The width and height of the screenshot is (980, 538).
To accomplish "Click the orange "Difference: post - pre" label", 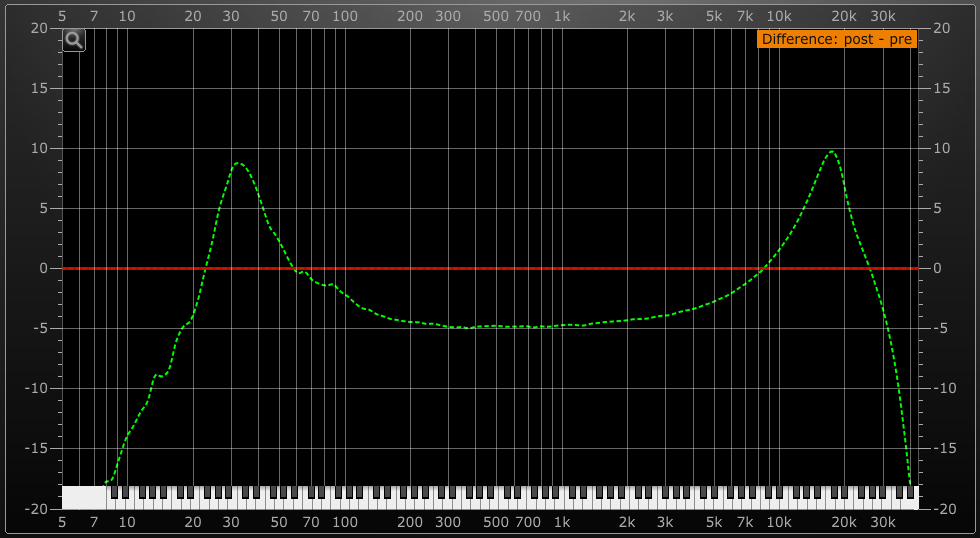I will pyautogui.click(x=836, y=39).
